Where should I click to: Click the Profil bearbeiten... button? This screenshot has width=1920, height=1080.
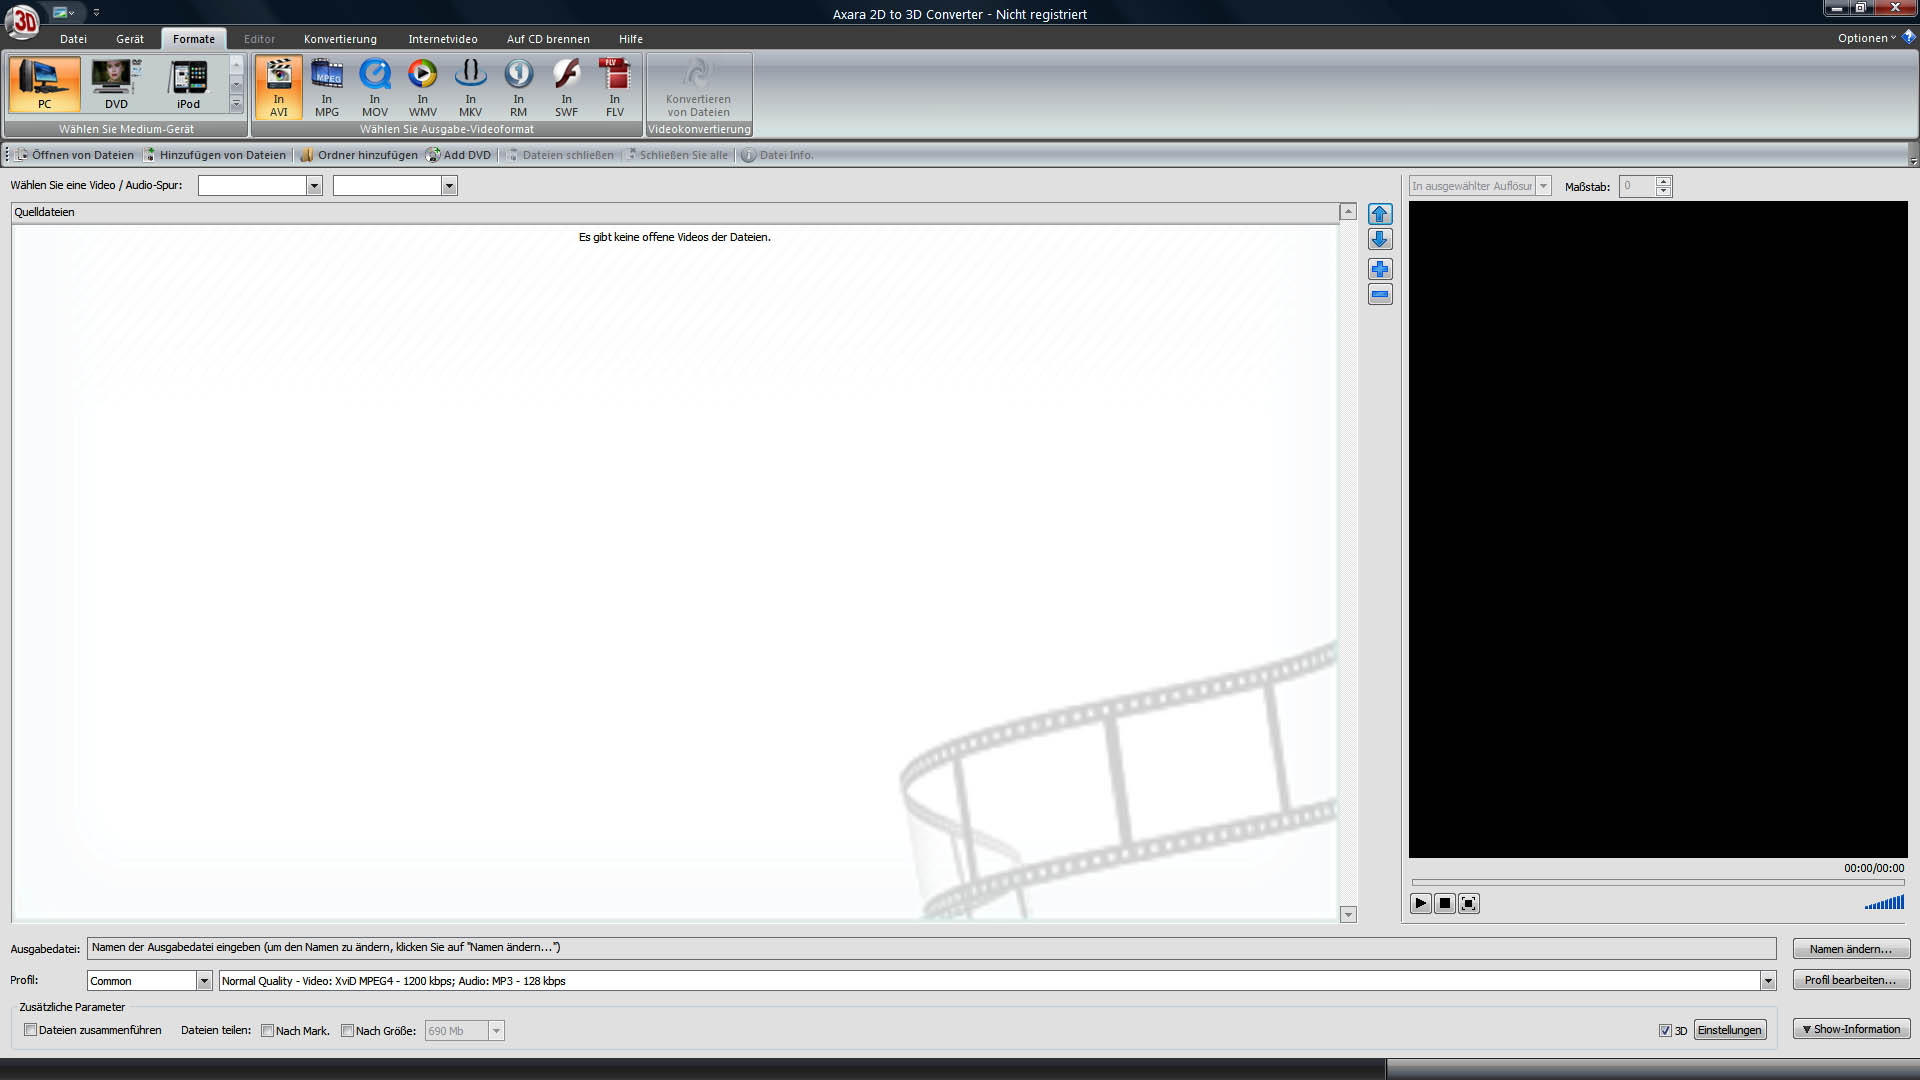point(1851,980)
